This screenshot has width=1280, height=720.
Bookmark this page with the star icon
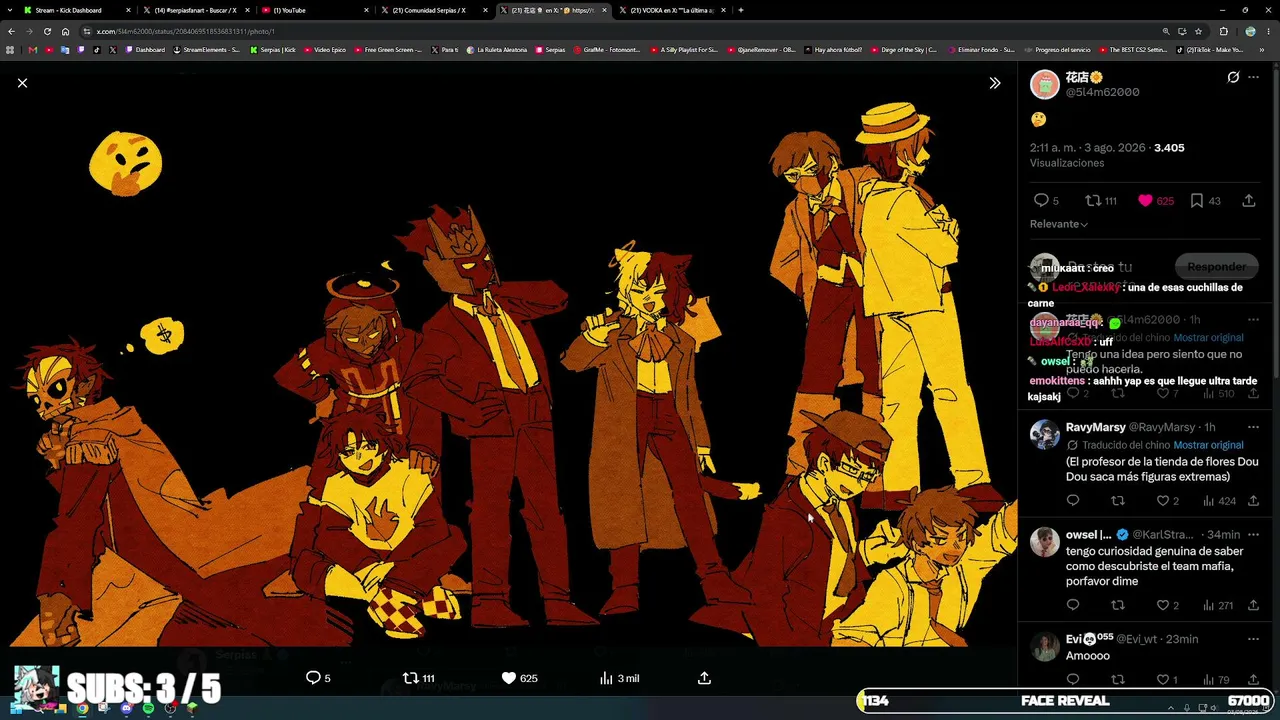pos(1198,31)
